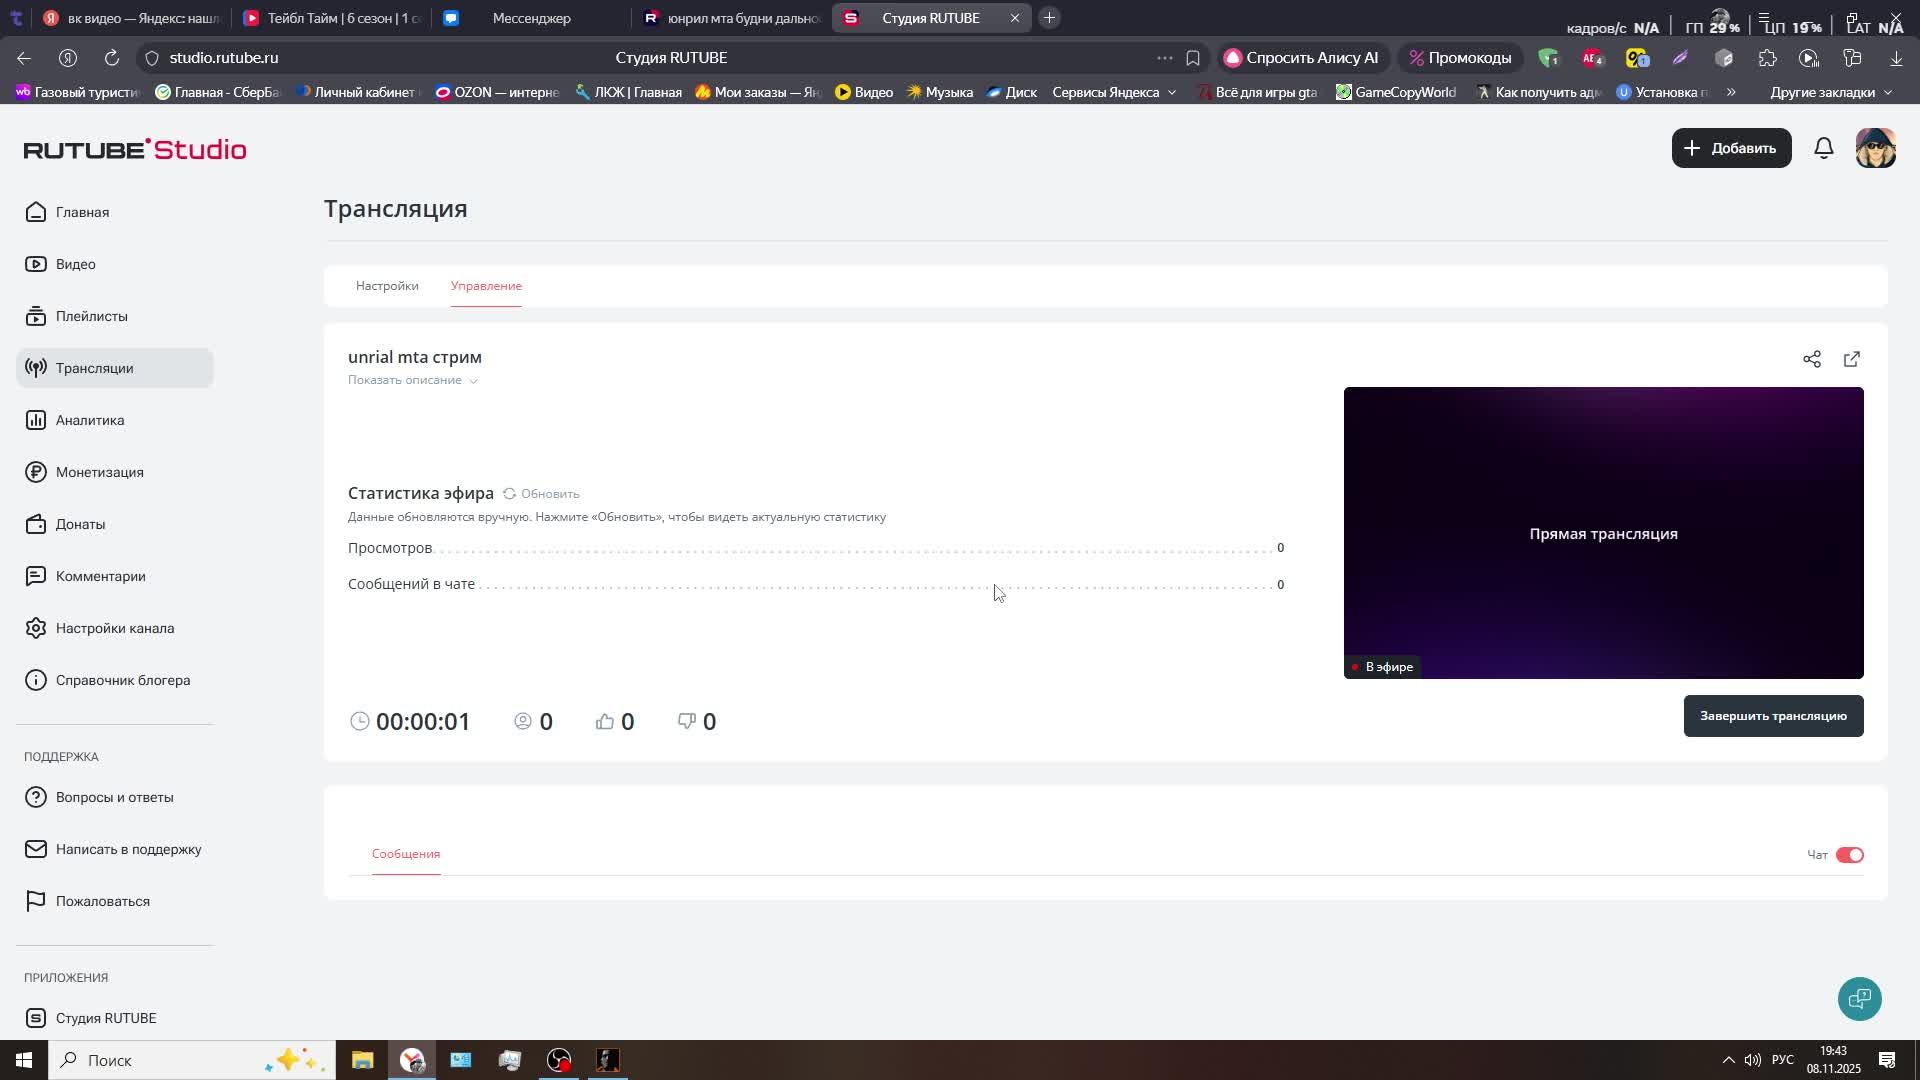
Task: Click Спросить Алису AI button
Action: point(1301,58)
